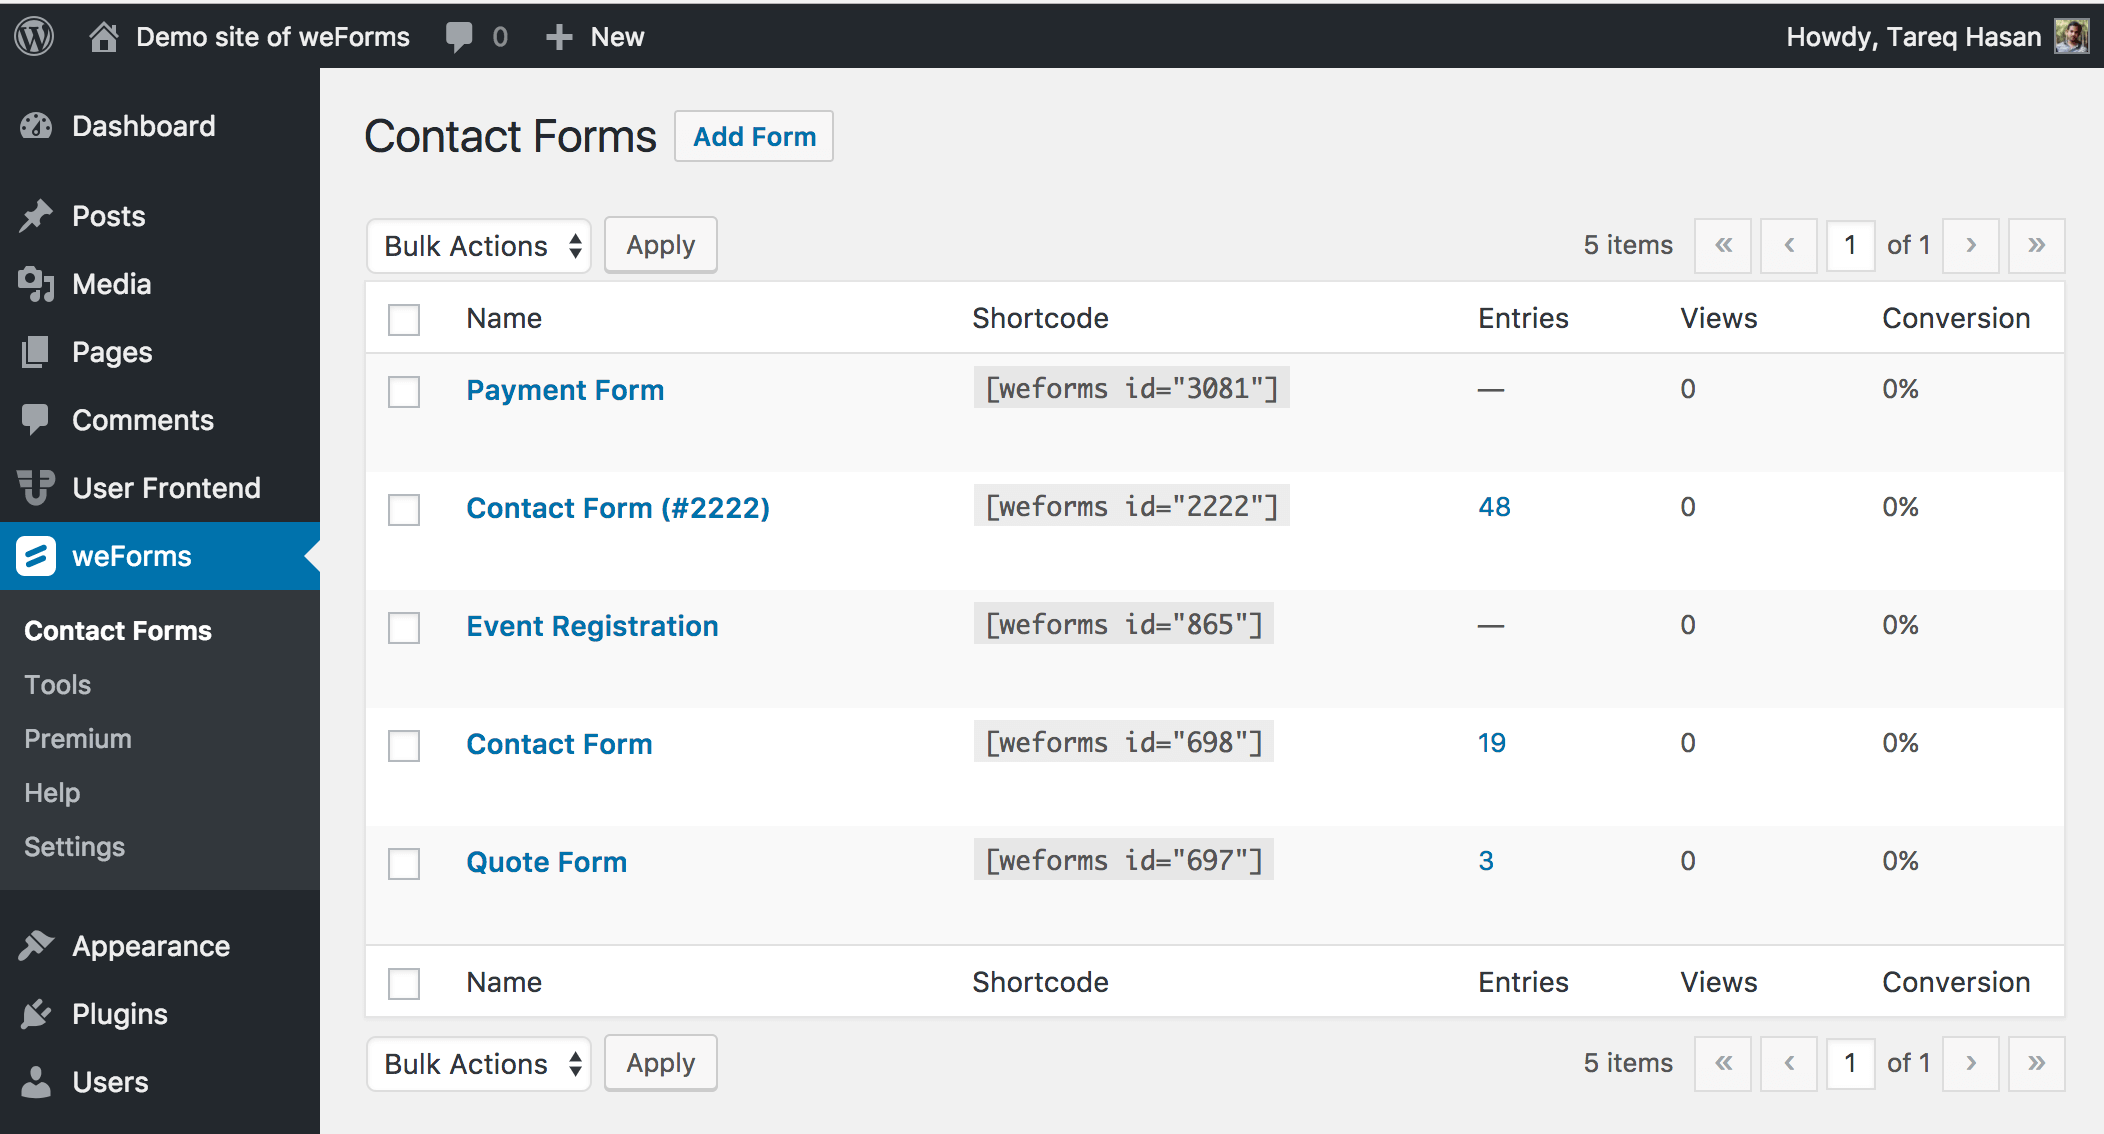Click the Plugins icon in sidebar
Screen dimensions: 2104x1134
pyautogui.click(x=38, y=1012)
